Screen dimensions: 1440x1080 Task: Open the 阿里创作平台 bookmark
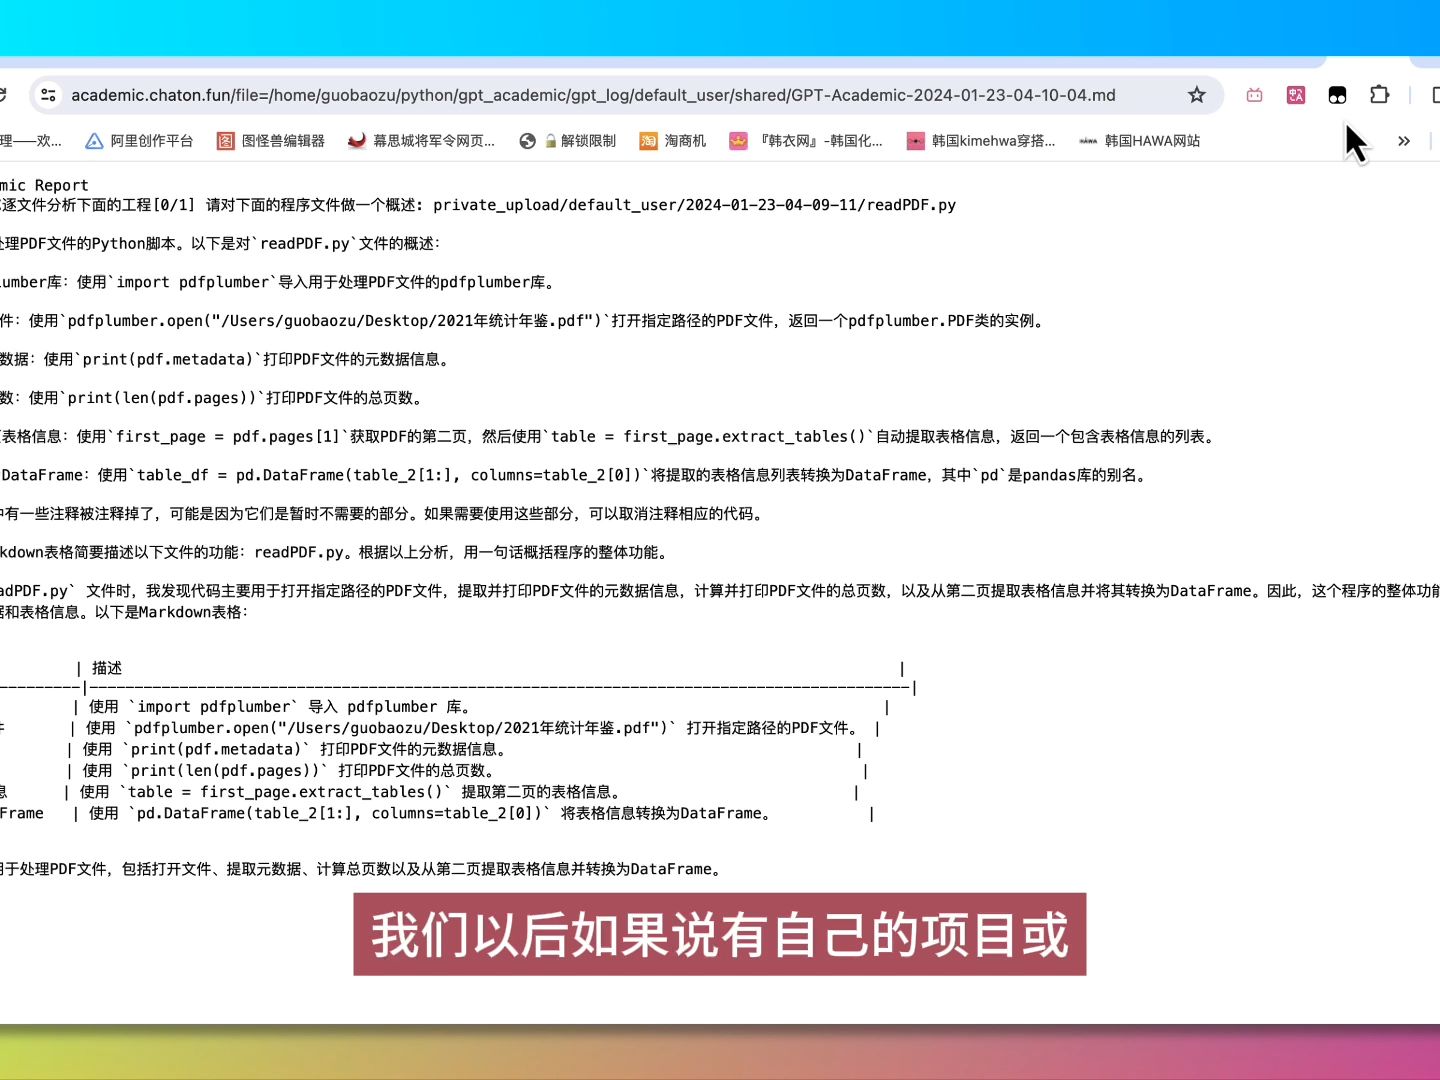(139, 141)
